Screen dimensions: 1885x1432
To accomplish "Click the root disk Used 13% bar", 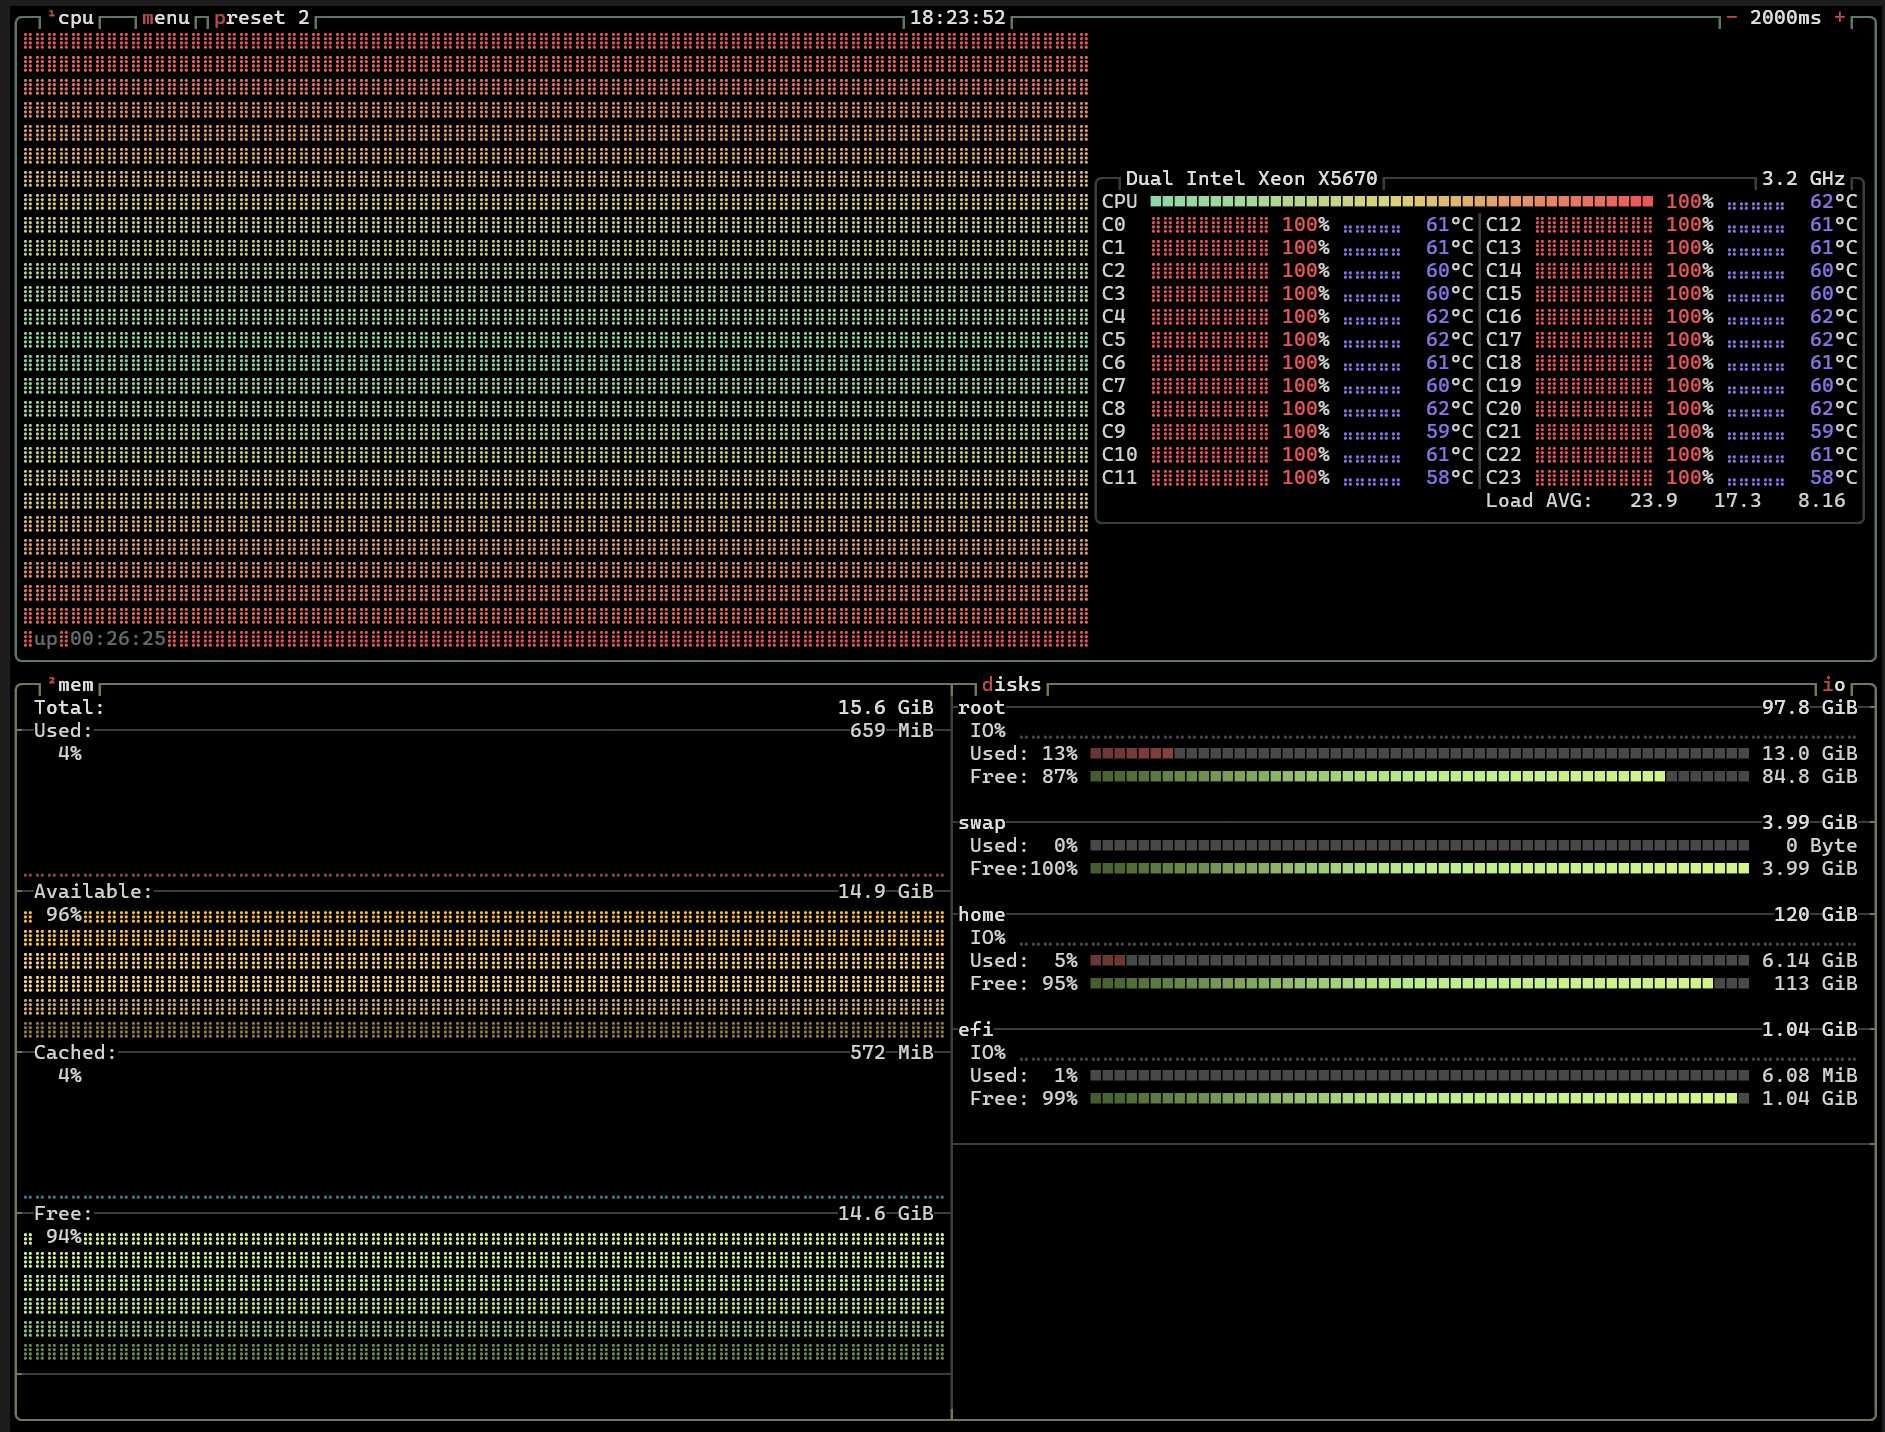I will [1419, 753].
